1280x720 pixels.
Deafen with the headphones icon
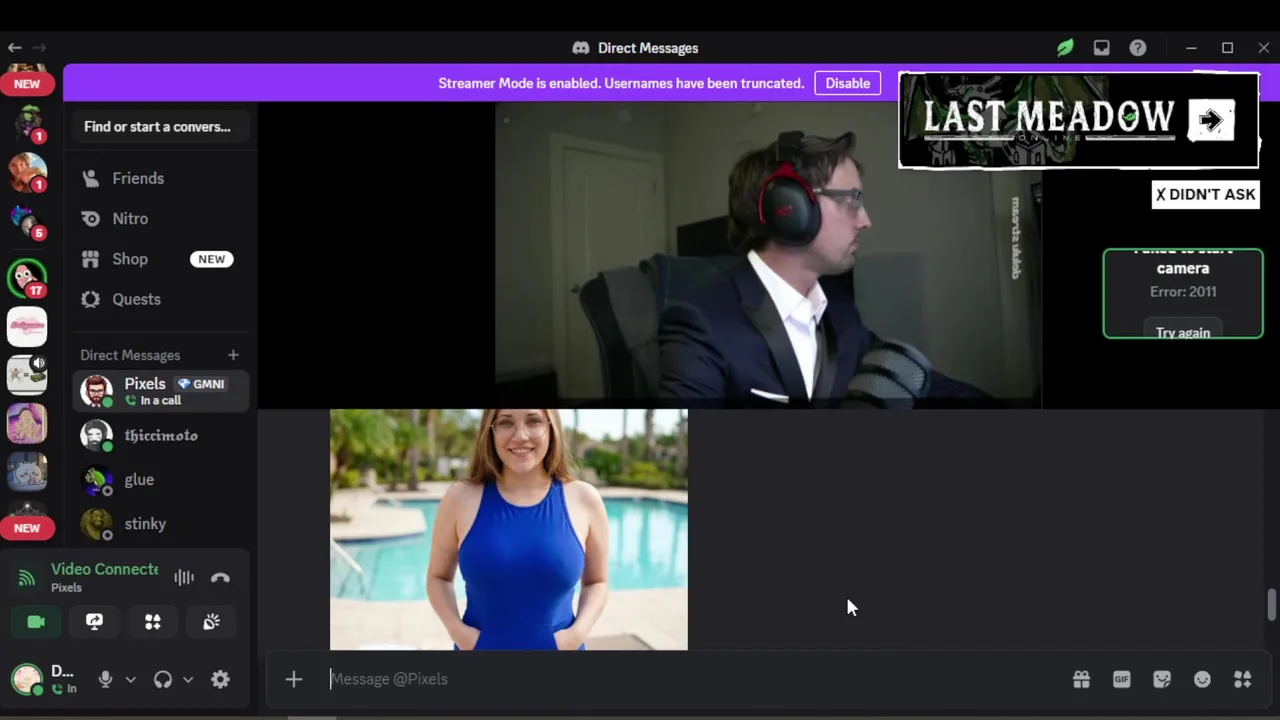click(x=163, y=679)
